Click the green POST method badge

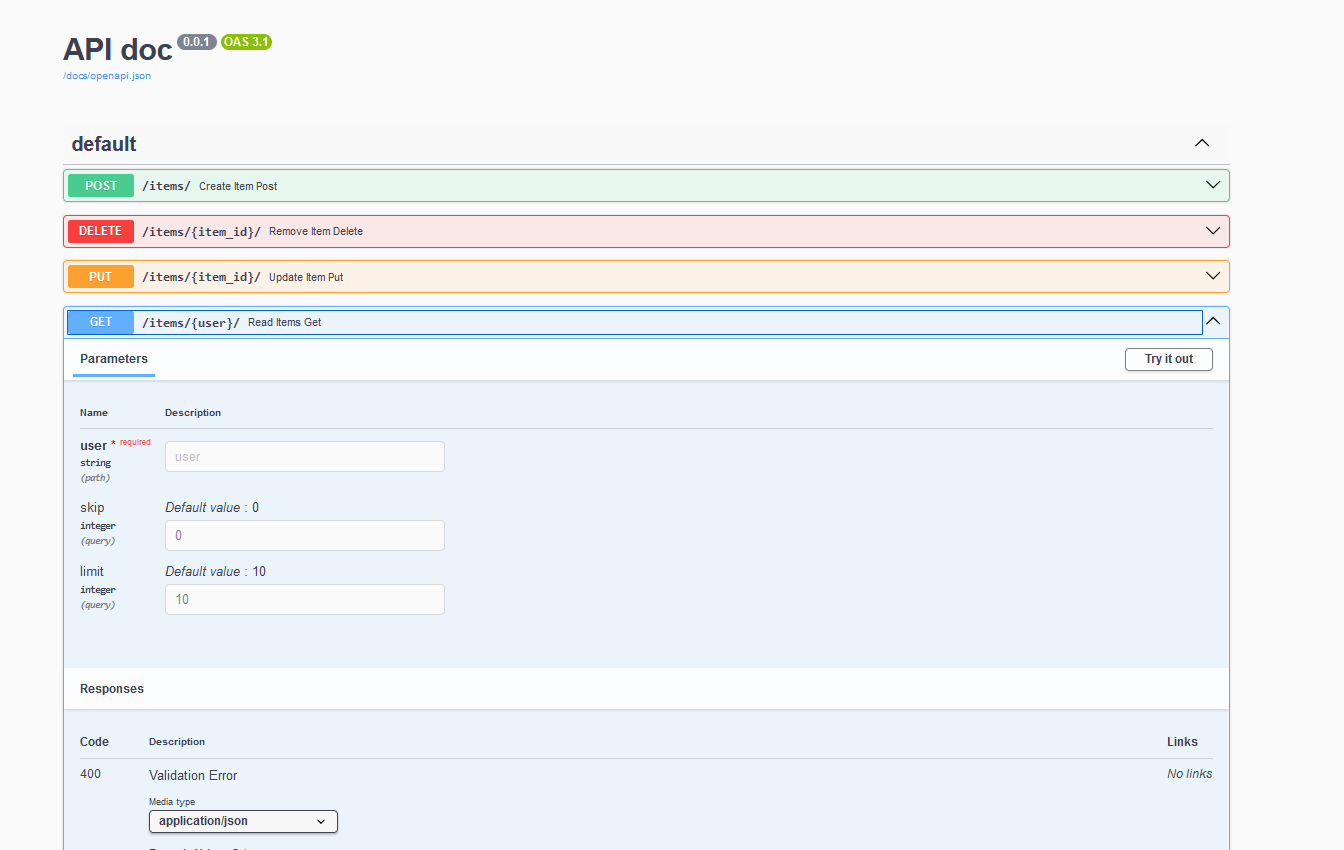101,186
